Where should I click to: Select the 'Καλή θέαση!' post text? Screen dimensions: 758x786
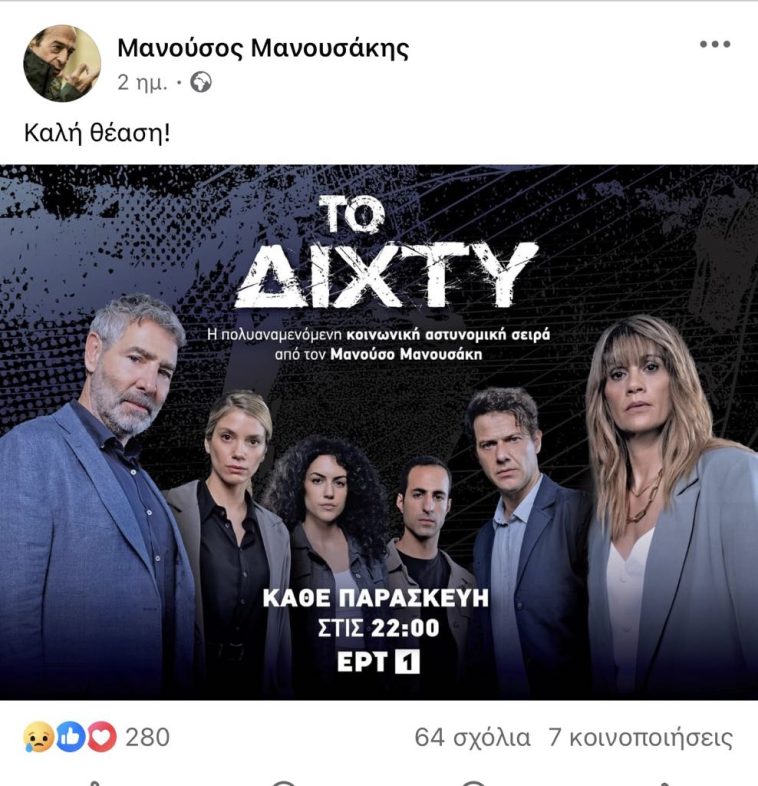click(97, 133)
